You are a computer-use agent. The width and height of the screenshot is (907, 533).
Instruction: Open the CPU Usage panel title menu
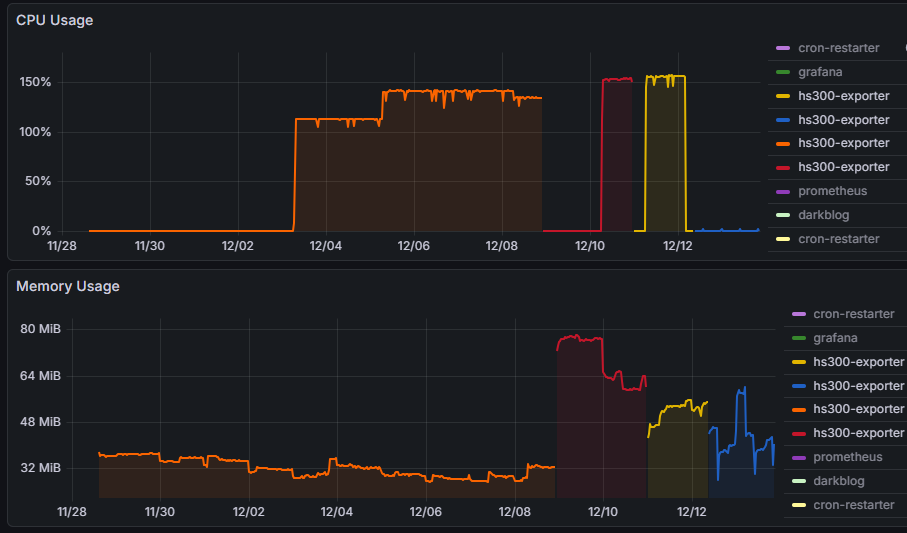coord(55,20)
